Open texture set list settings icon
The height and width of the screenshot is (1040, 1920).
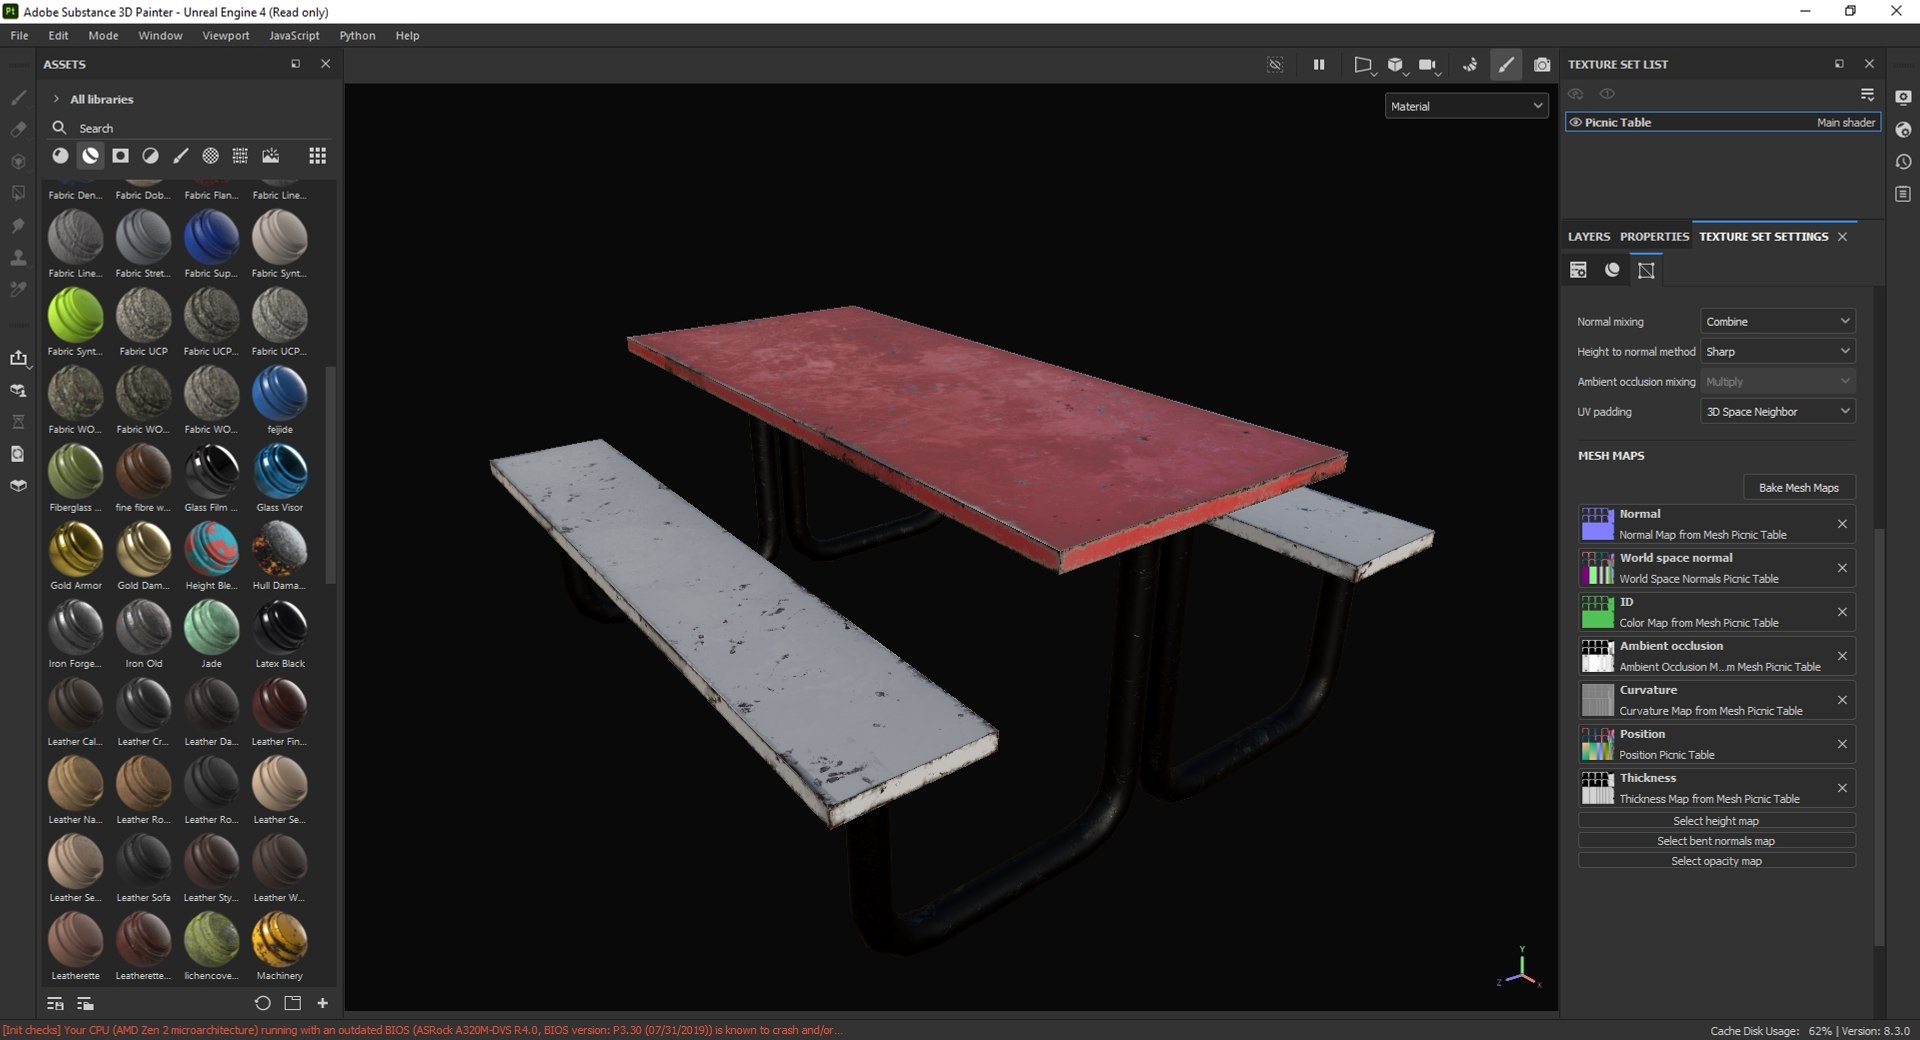pyautogui.click(x=1867, y=94)
